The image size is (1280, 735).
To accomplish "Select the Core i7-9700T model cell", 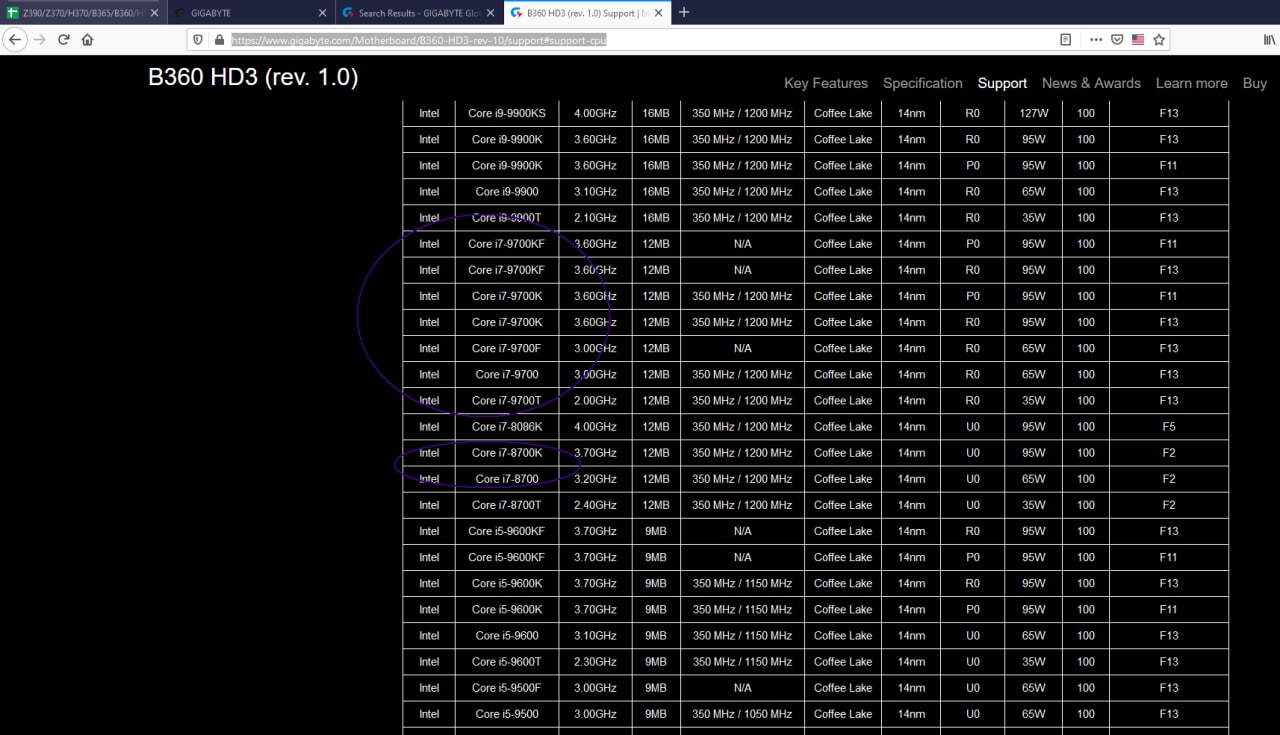I will tap(507, 400).
